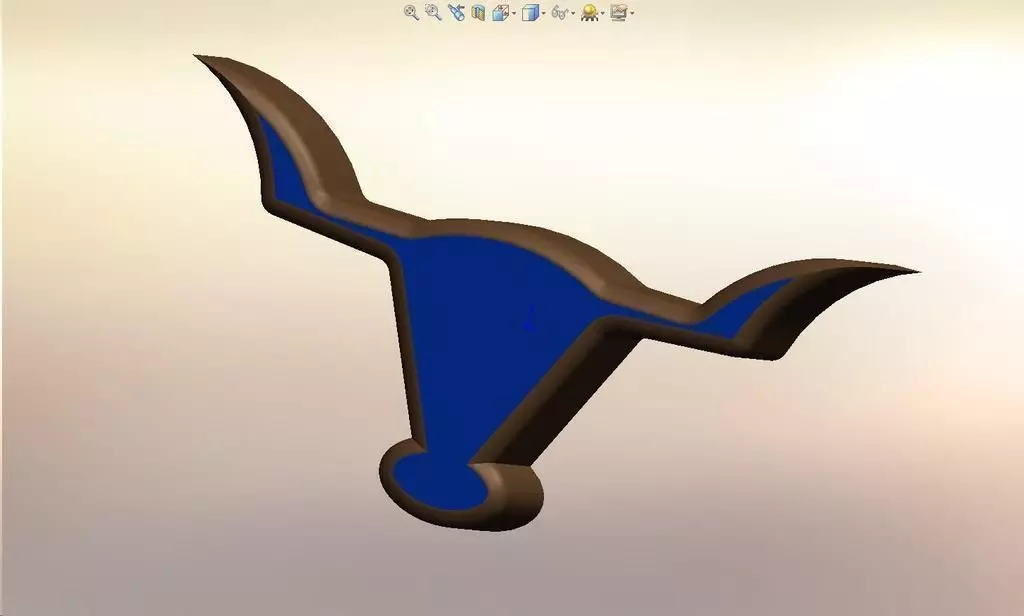Image resolution: width=1024 pixels, height=616 pixels.
Task: Click the Apply Scene sphere icon
Action: [589, 12]
